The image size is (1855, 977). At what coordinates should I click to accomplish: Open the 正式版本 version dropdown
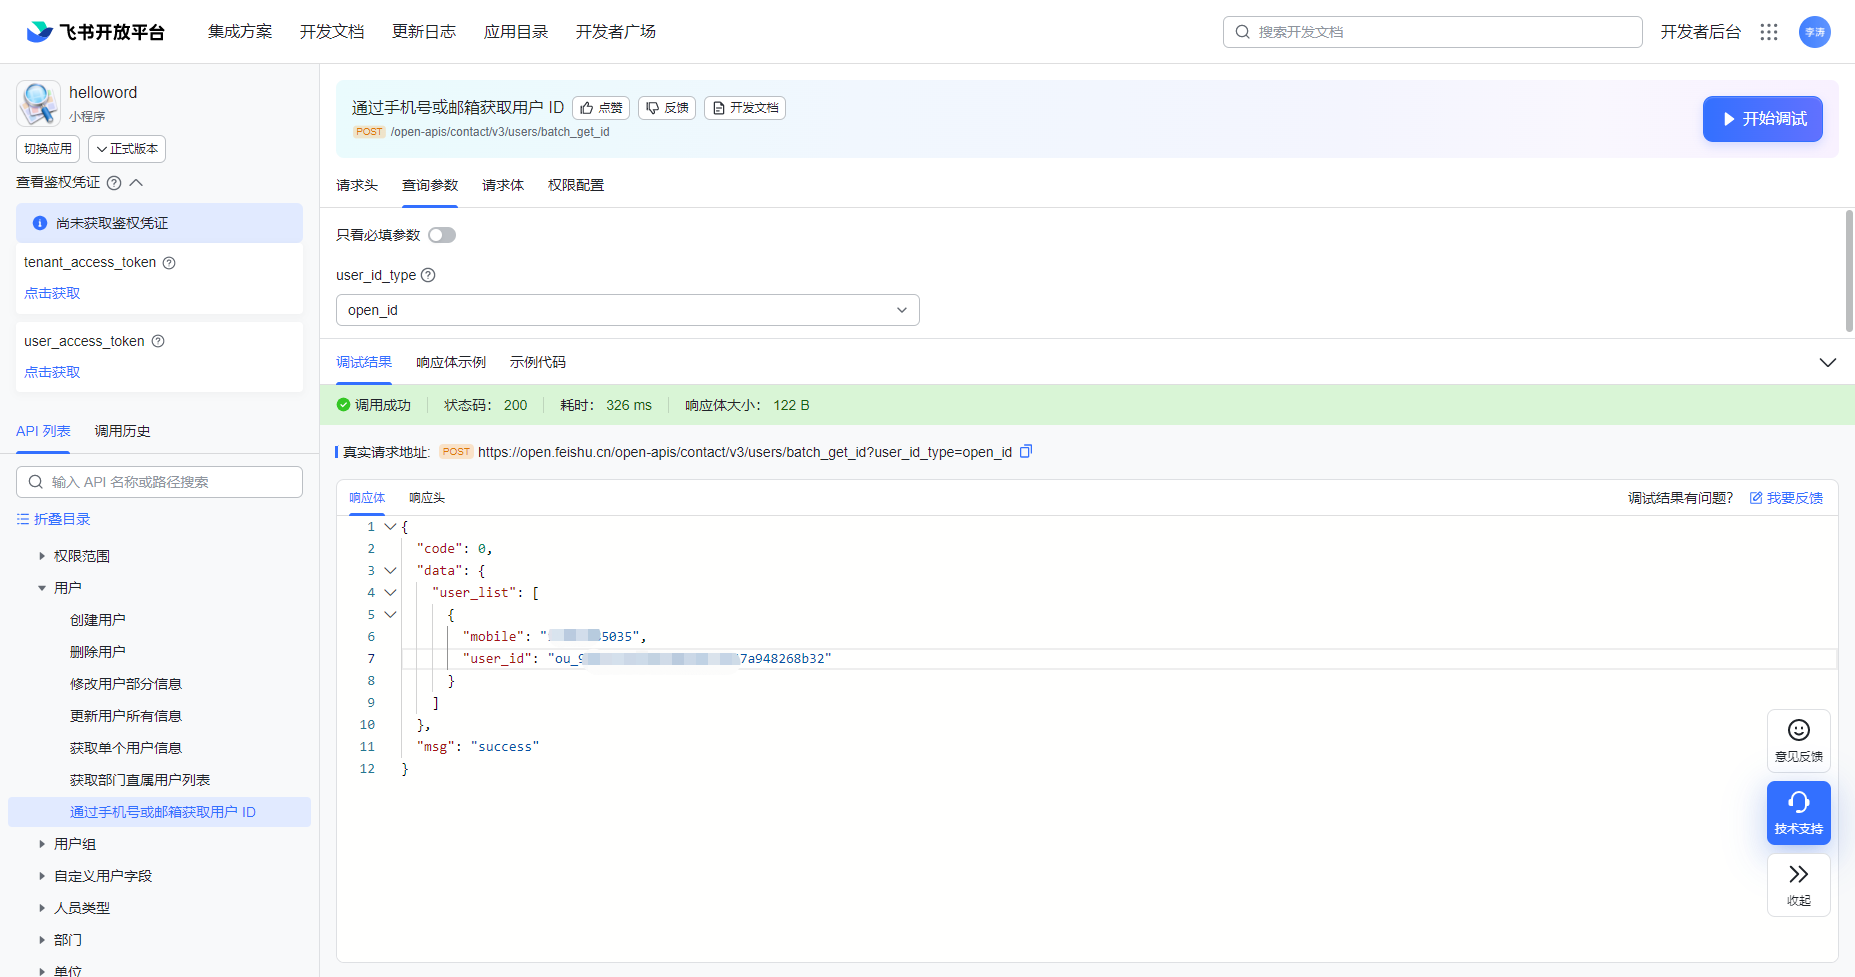click(126, 148)
